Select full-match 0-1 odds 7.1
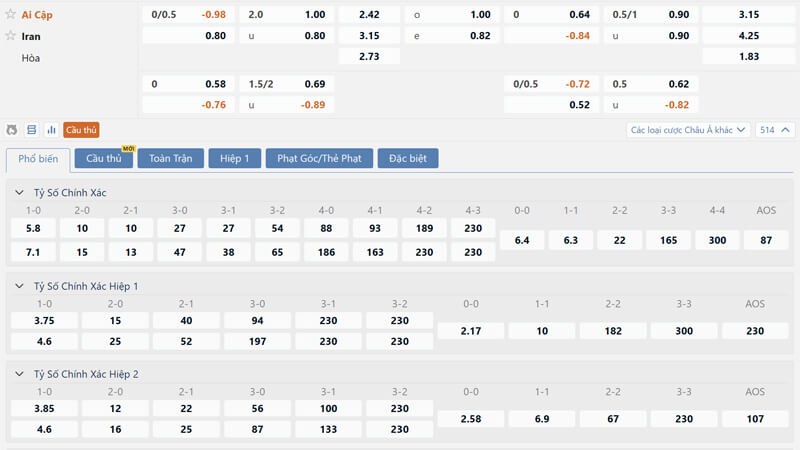This screenshot has width=800, height=450. 33,252
